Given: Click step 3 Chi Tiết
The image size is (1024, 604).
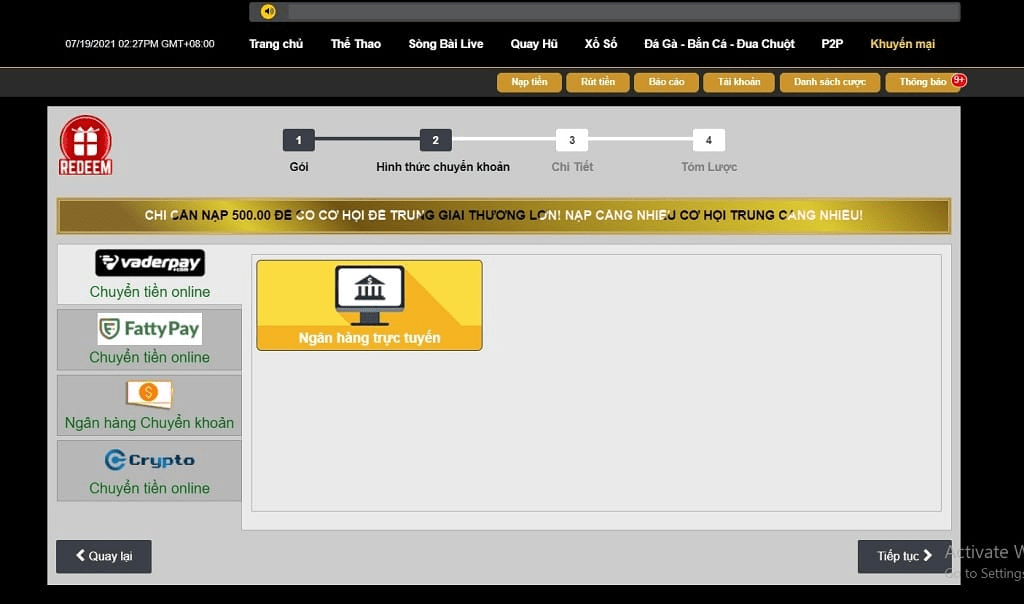Looking at the screenshot, I should [x=572, y=141].
